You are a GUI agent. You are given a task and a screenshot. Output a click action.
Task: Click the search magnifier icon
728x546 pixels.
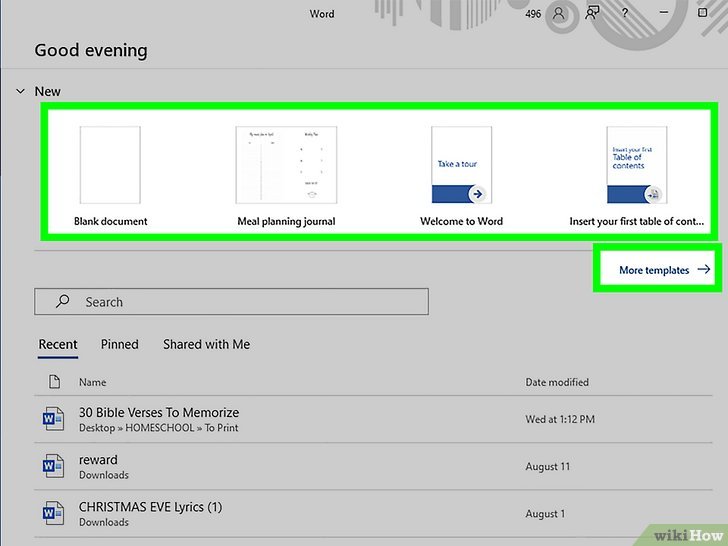pyautogui.click(x=62, y=302)
